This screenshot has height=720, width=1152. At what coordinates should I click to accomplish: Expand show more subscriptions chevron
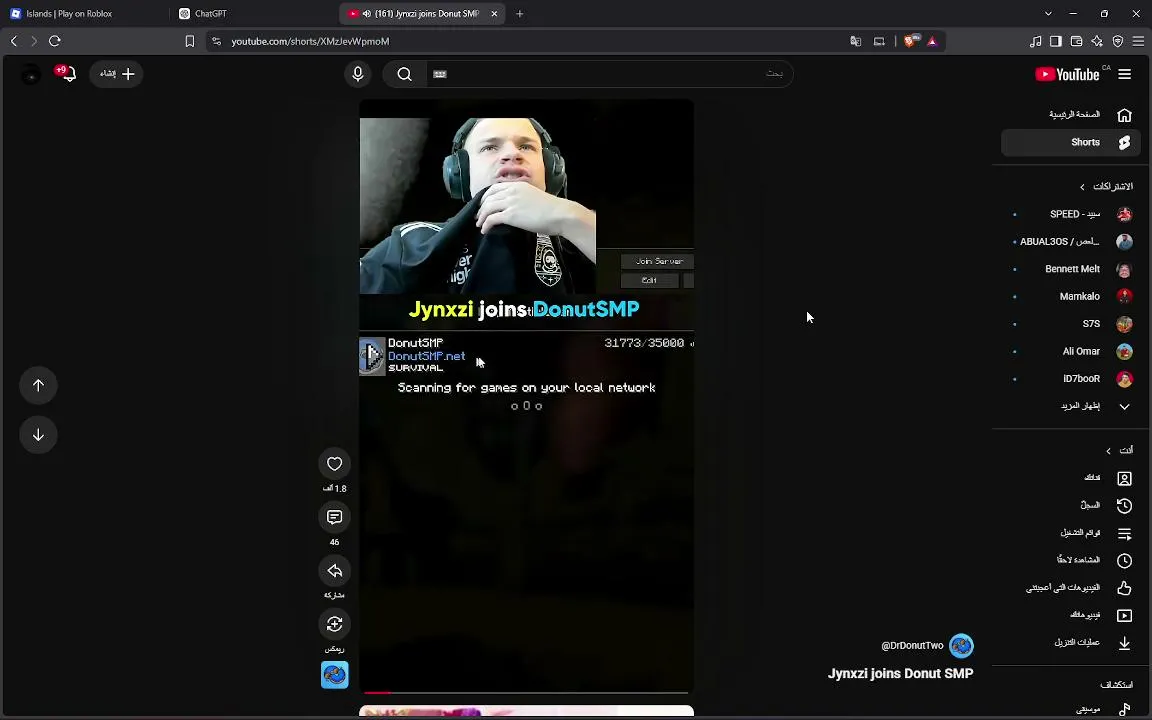1124,406
